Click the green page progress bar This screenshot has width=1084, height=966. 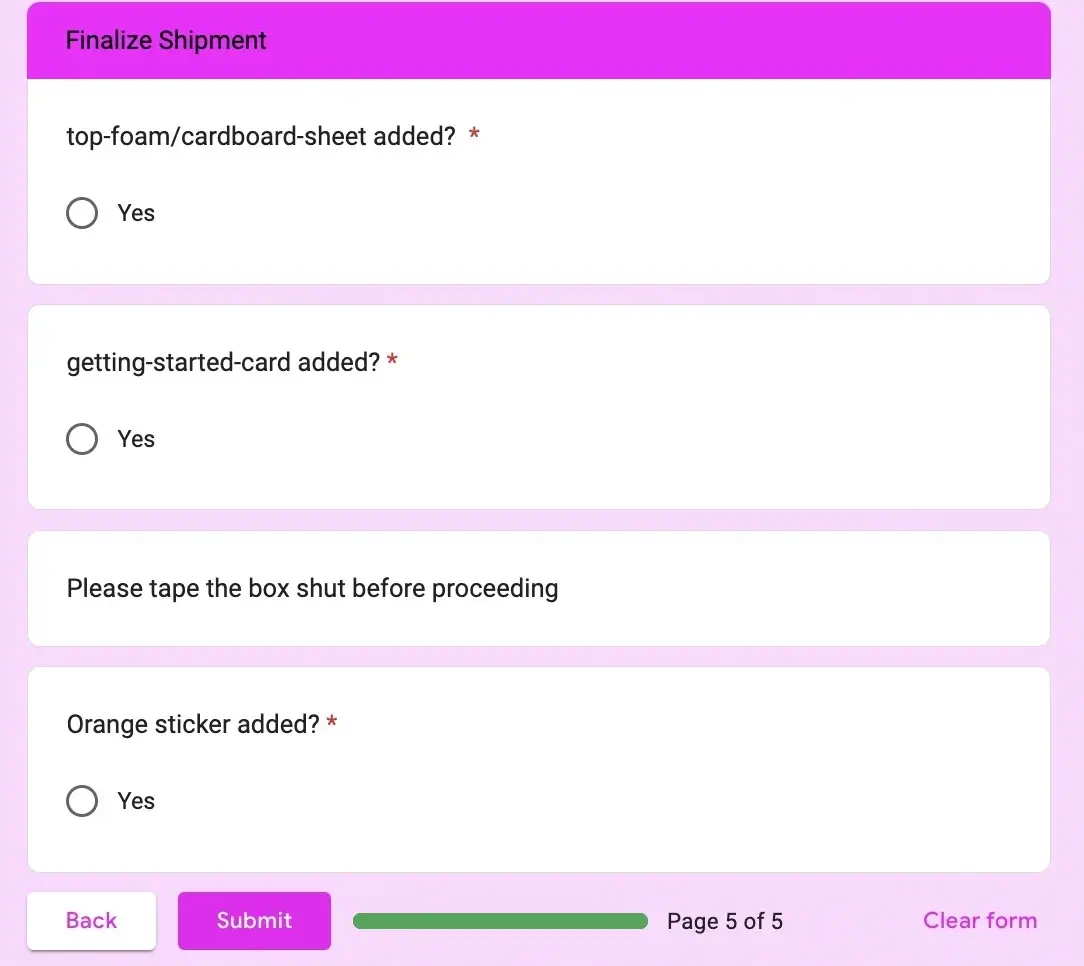click(500, 921)
